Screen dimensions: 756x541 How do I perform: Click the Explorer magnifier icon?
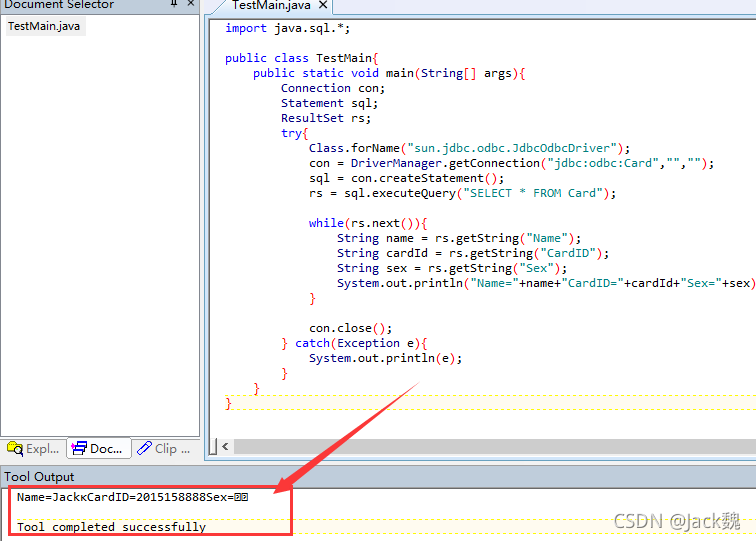coord(15,448)
